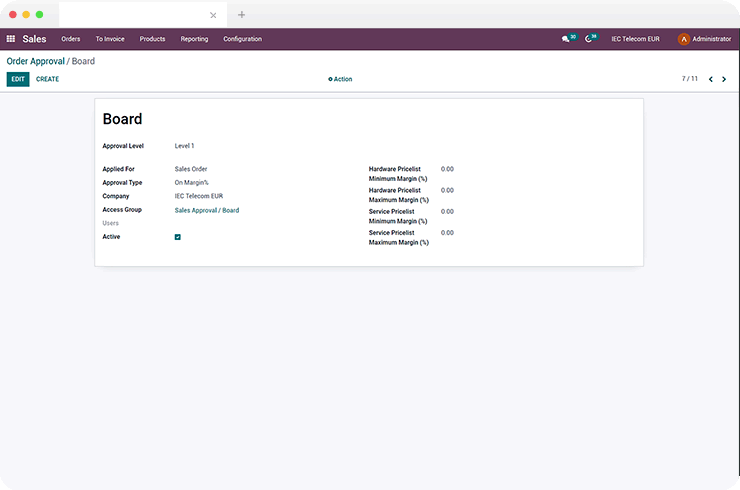
Task: Open the Sales Approval / Board link
Action: (207, 211)
